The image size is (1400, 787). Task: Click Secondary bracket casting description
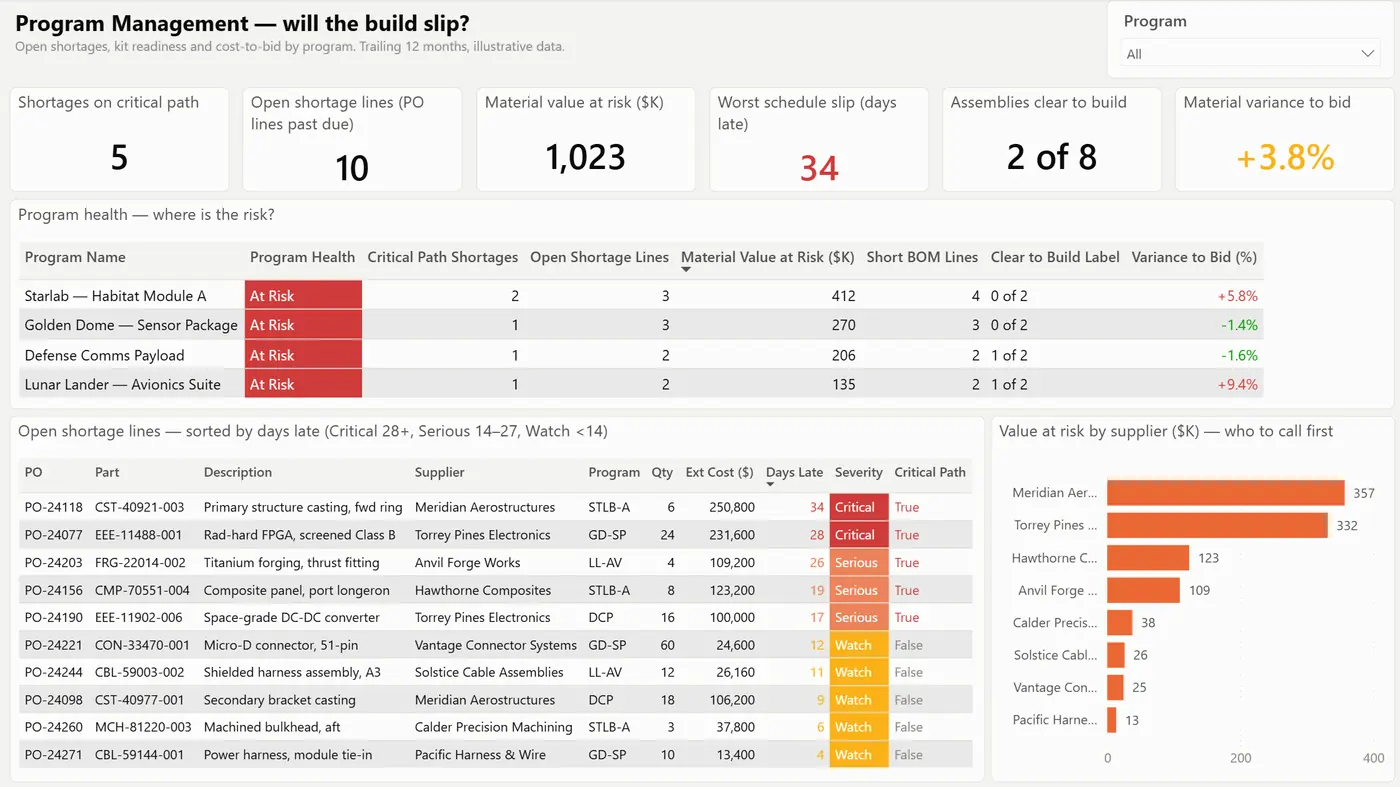(279, 700)
